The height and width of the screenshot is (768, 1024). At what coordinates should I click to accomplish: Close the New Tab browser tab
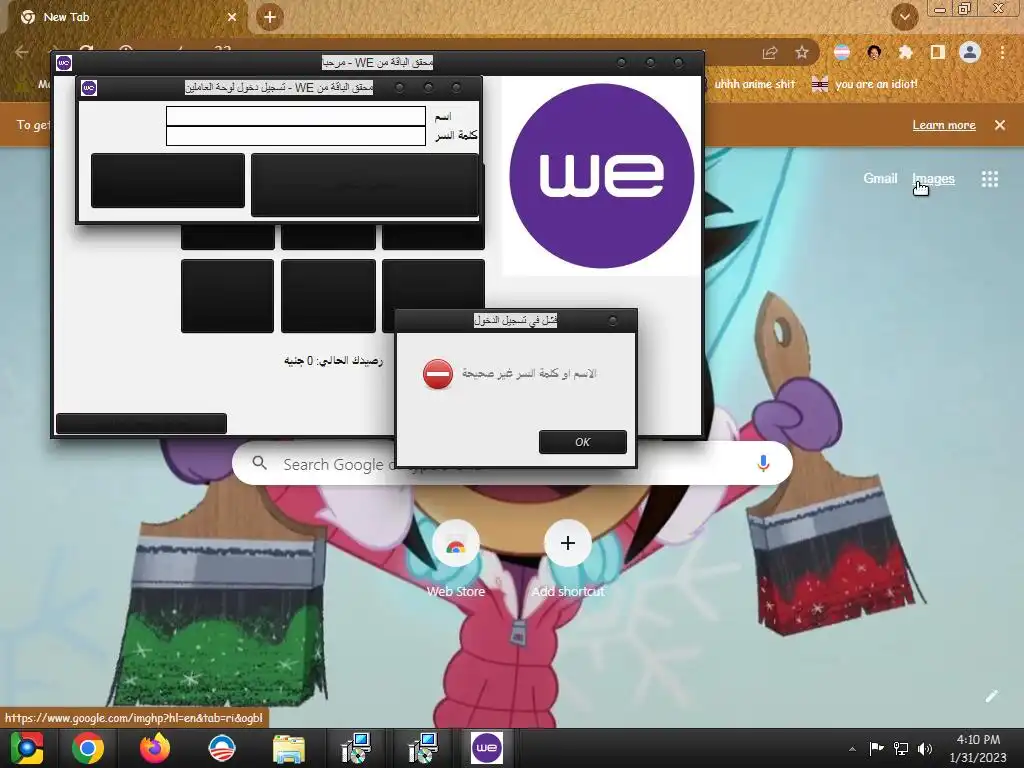[x=232, y=17]
